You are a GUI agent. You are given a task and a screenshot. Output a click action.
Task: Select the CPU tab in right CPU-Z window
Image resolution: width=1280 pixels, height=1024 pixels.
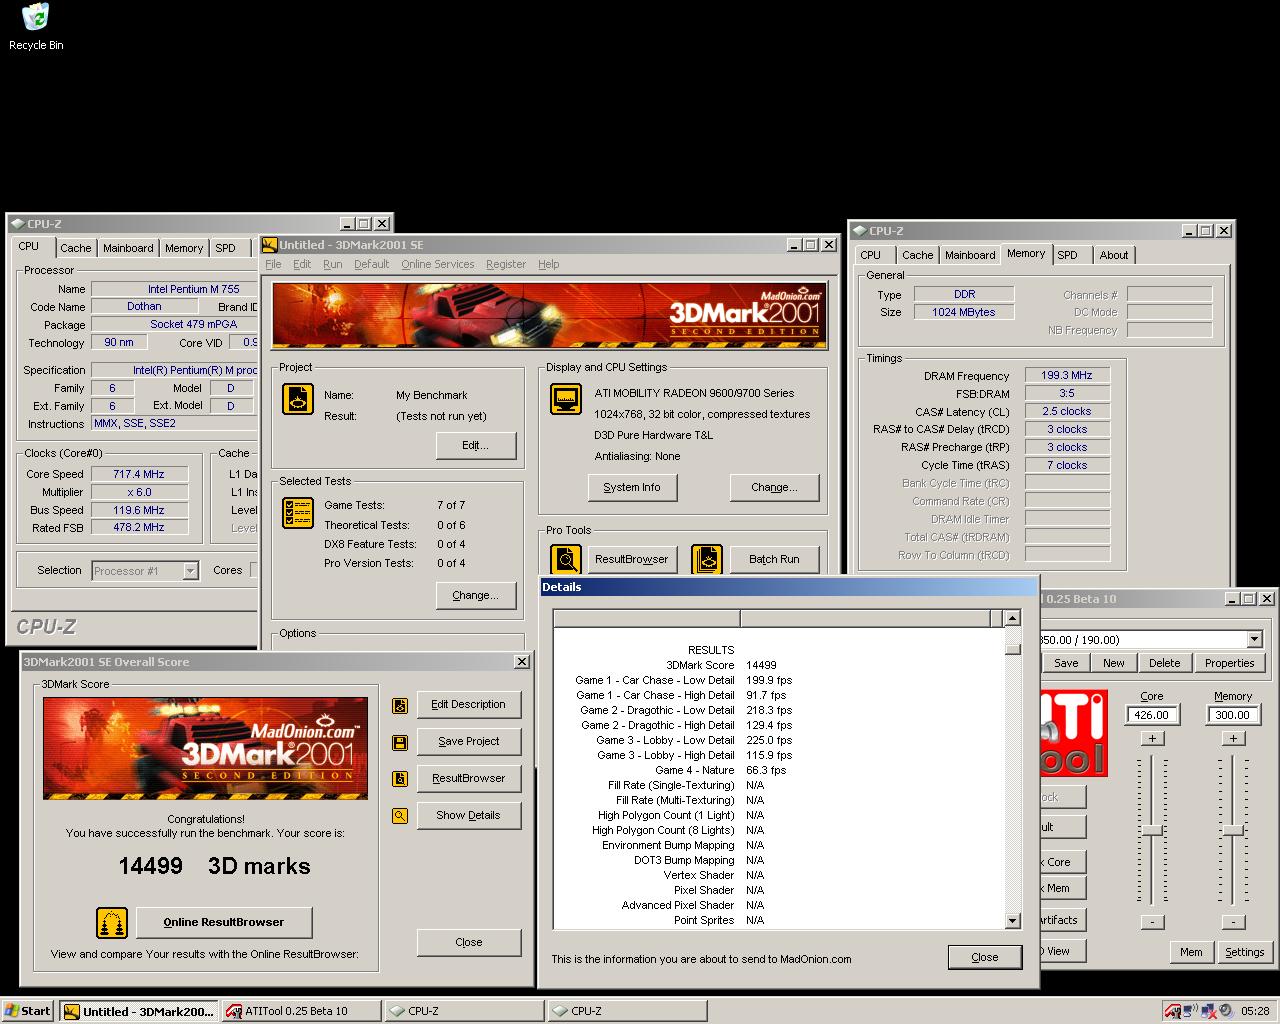[x=871, y=255]
